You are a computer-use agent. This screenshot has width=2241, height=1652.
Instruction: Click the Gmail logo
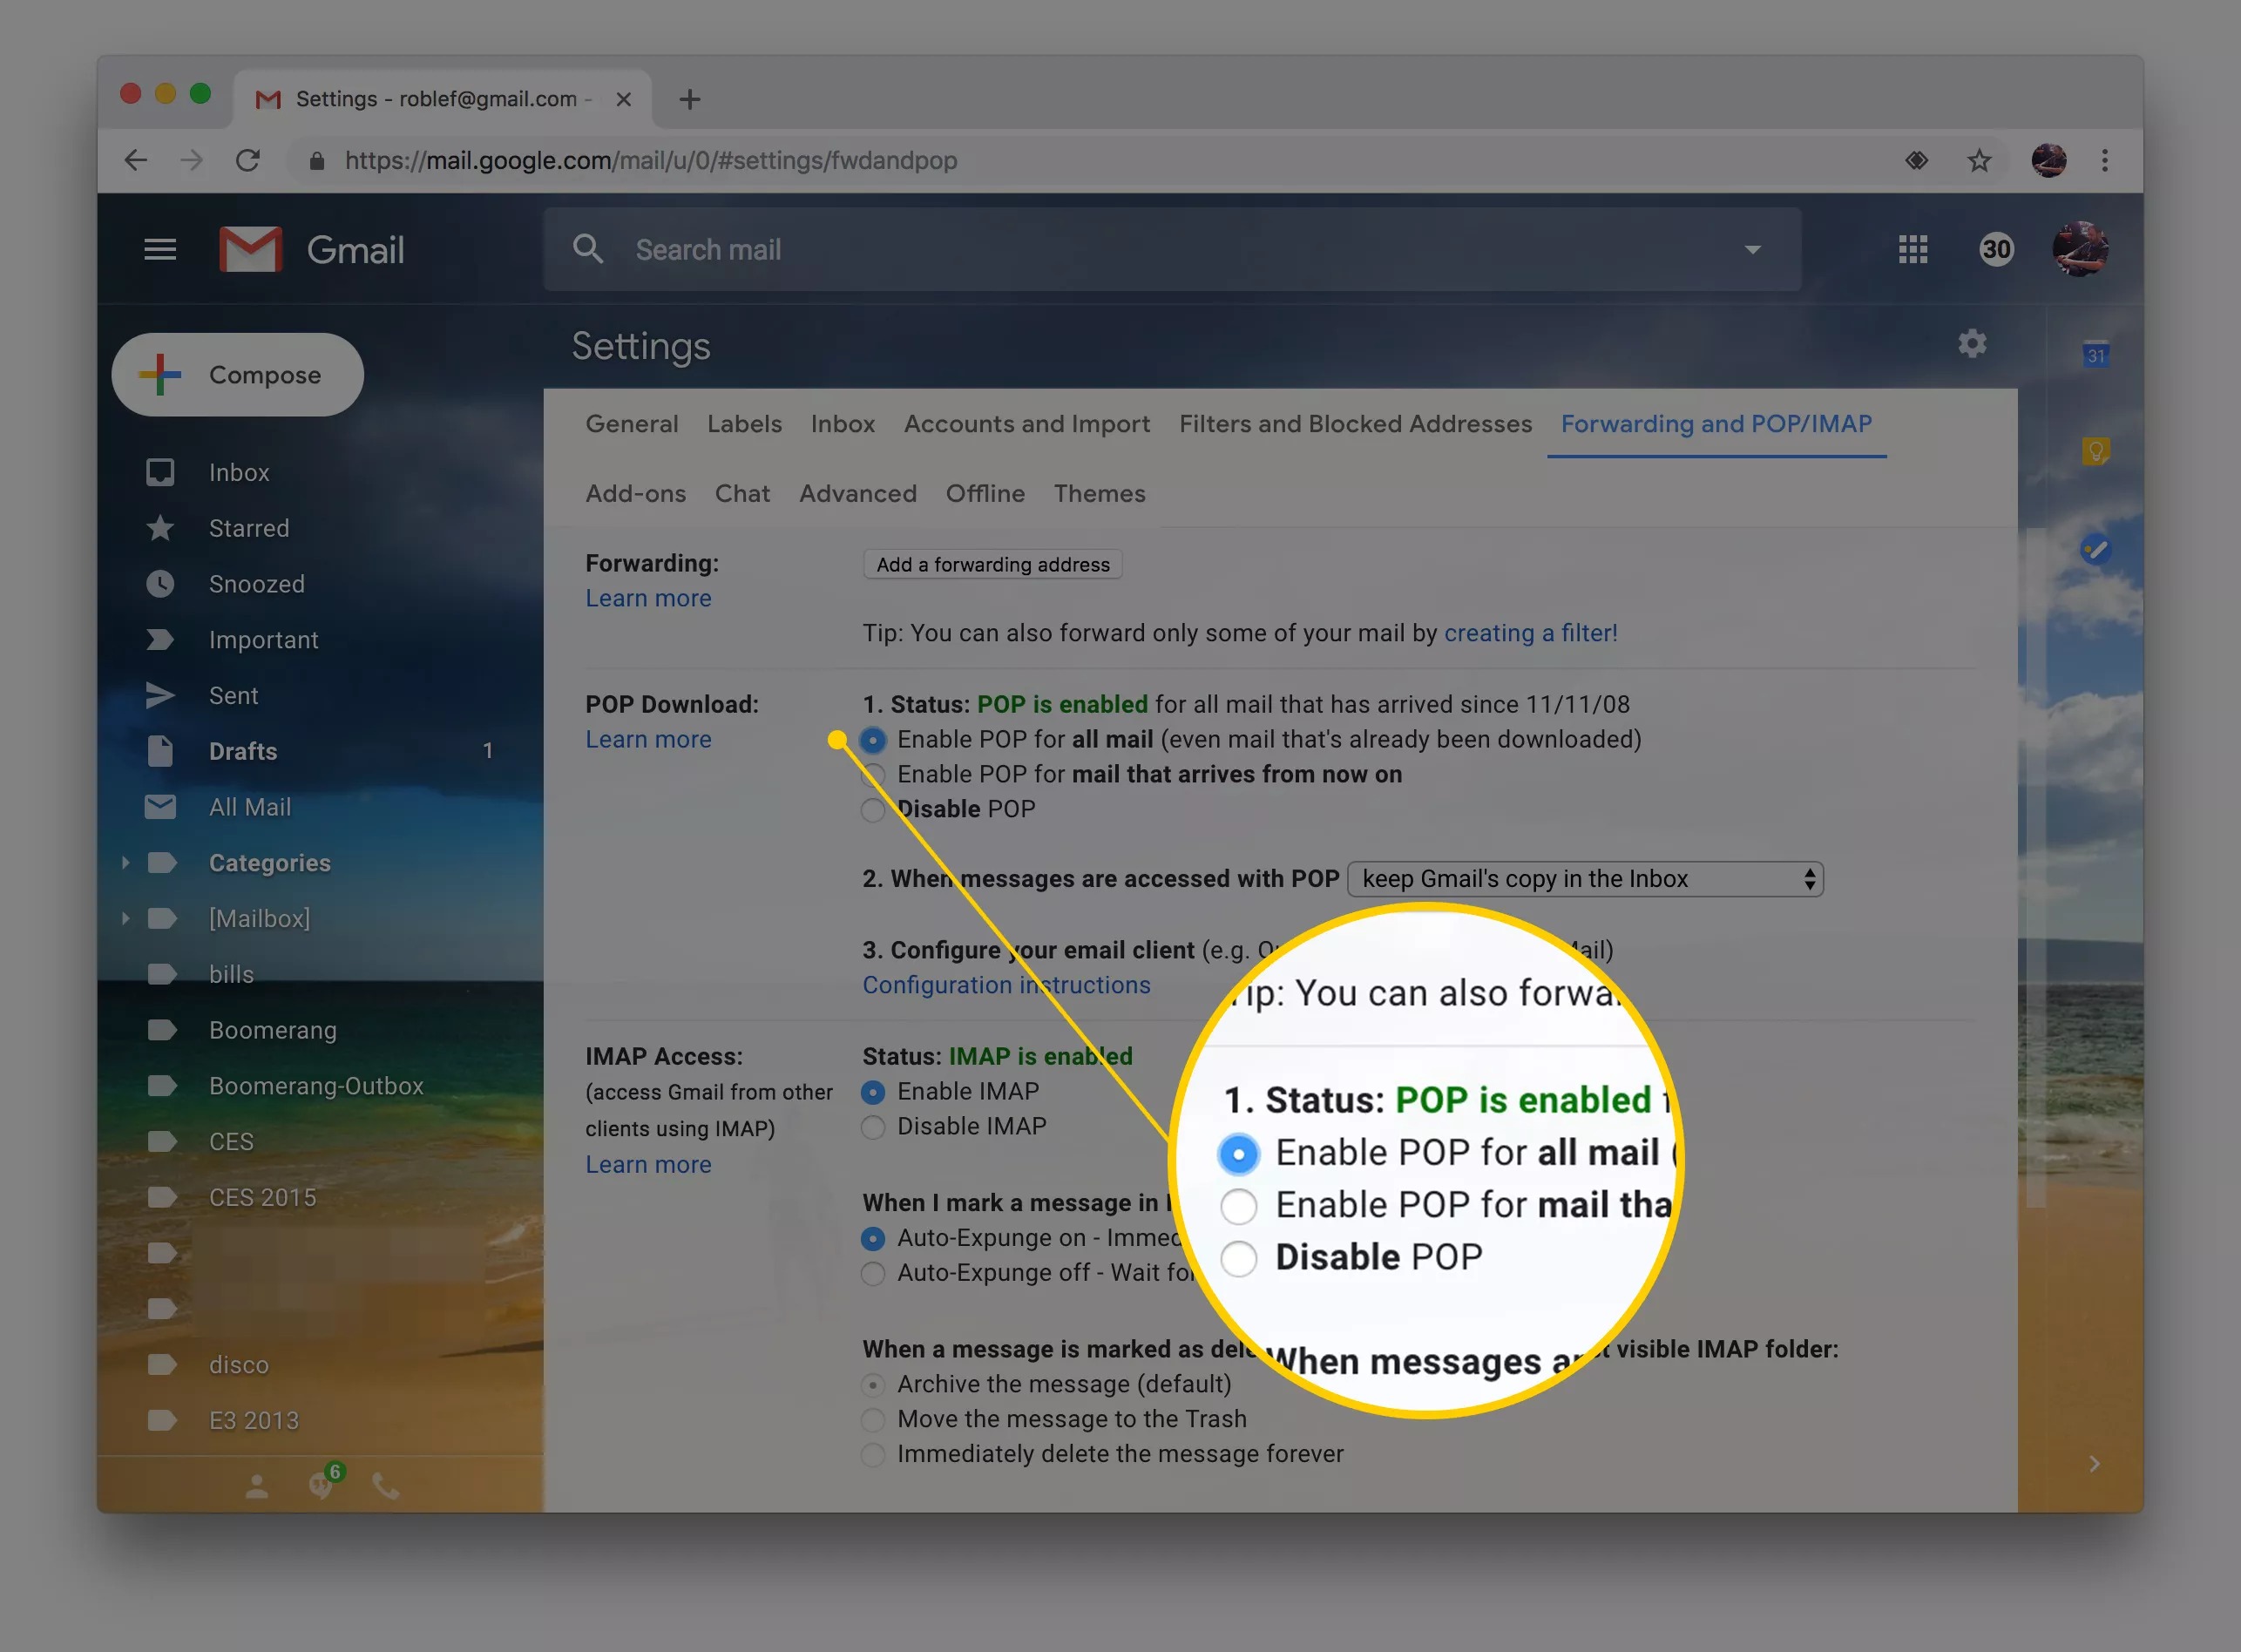[x=312, y=249]
